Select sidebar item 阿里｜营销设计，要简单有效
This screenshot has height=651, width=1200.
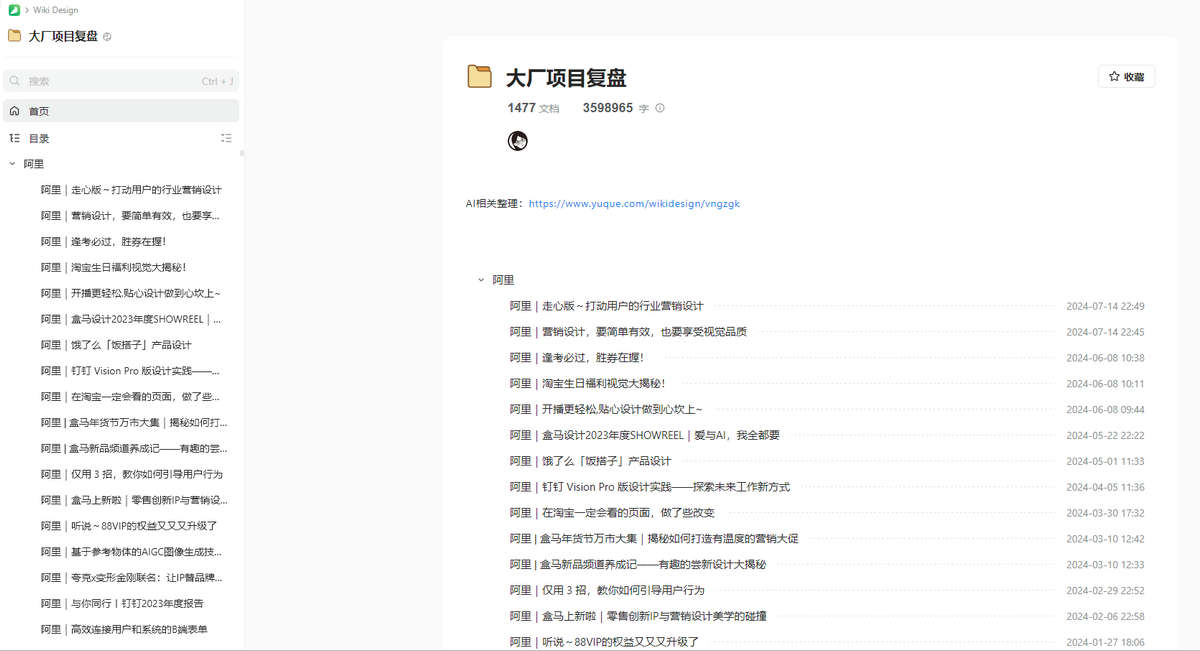point(130,216)
